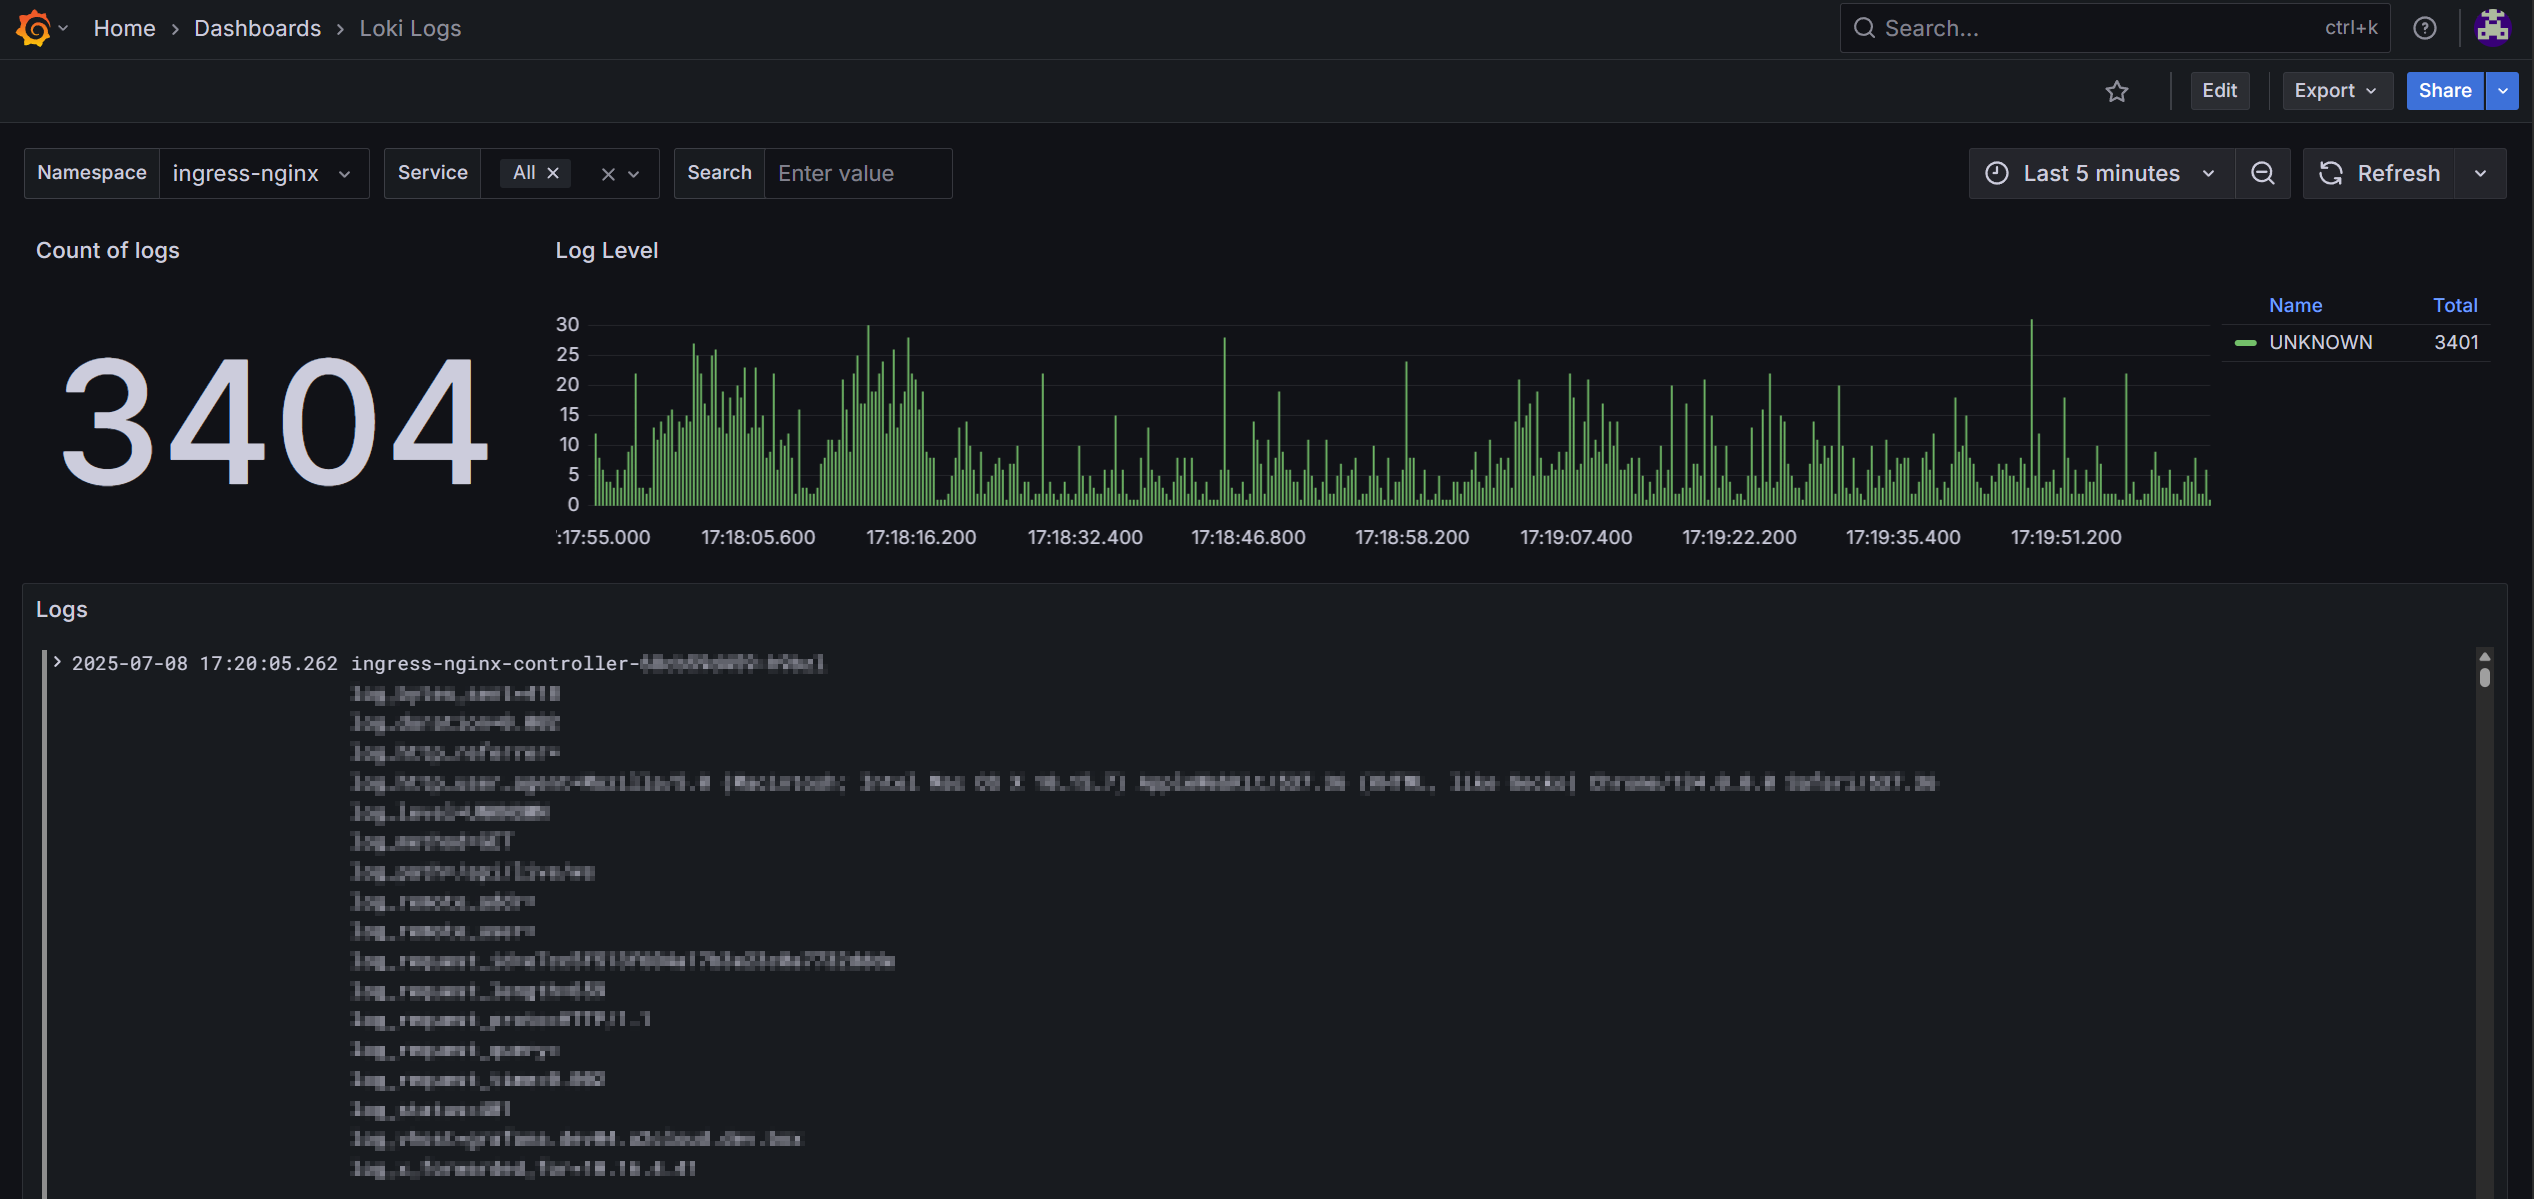Click the Loki Logs breadcrumb
Screen dimensions: 2534x1199
(x=410, y=28)
